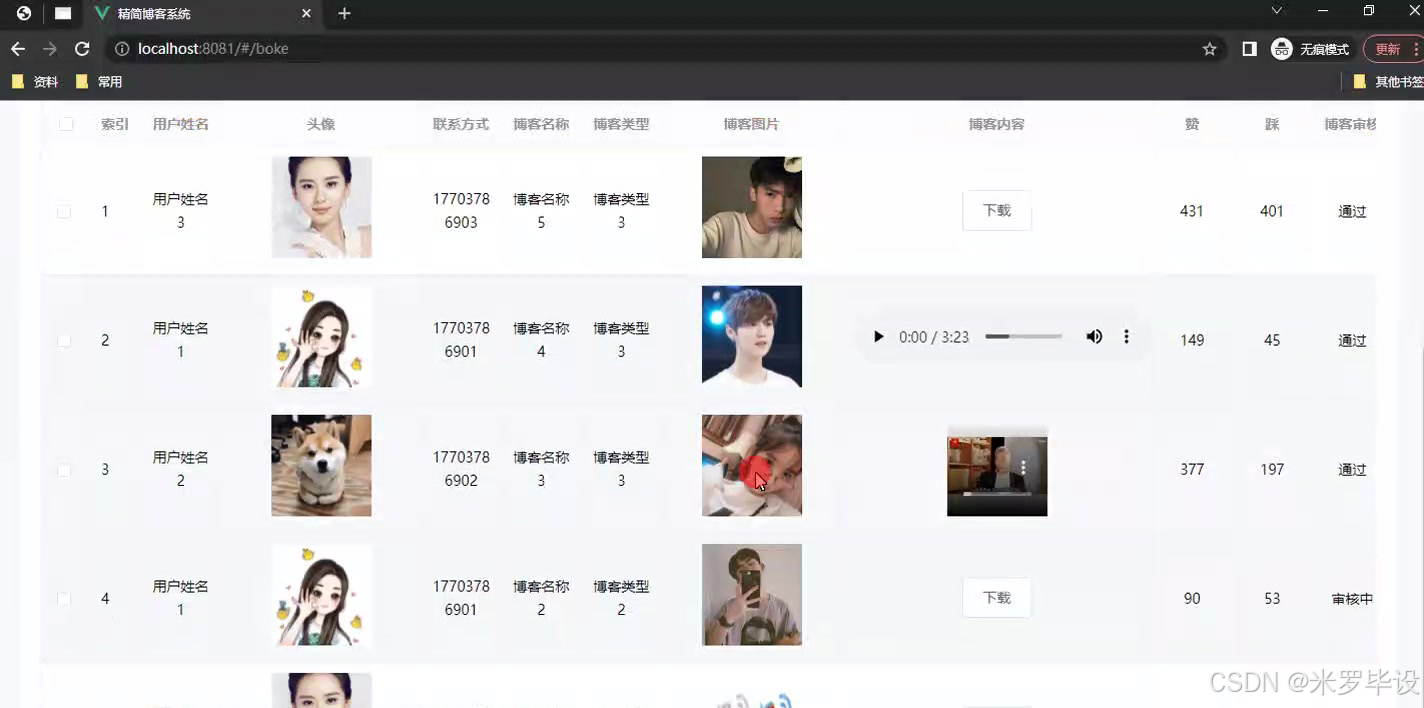Click the 头像 column header
Screen dimensions: 1424x708
321,124
